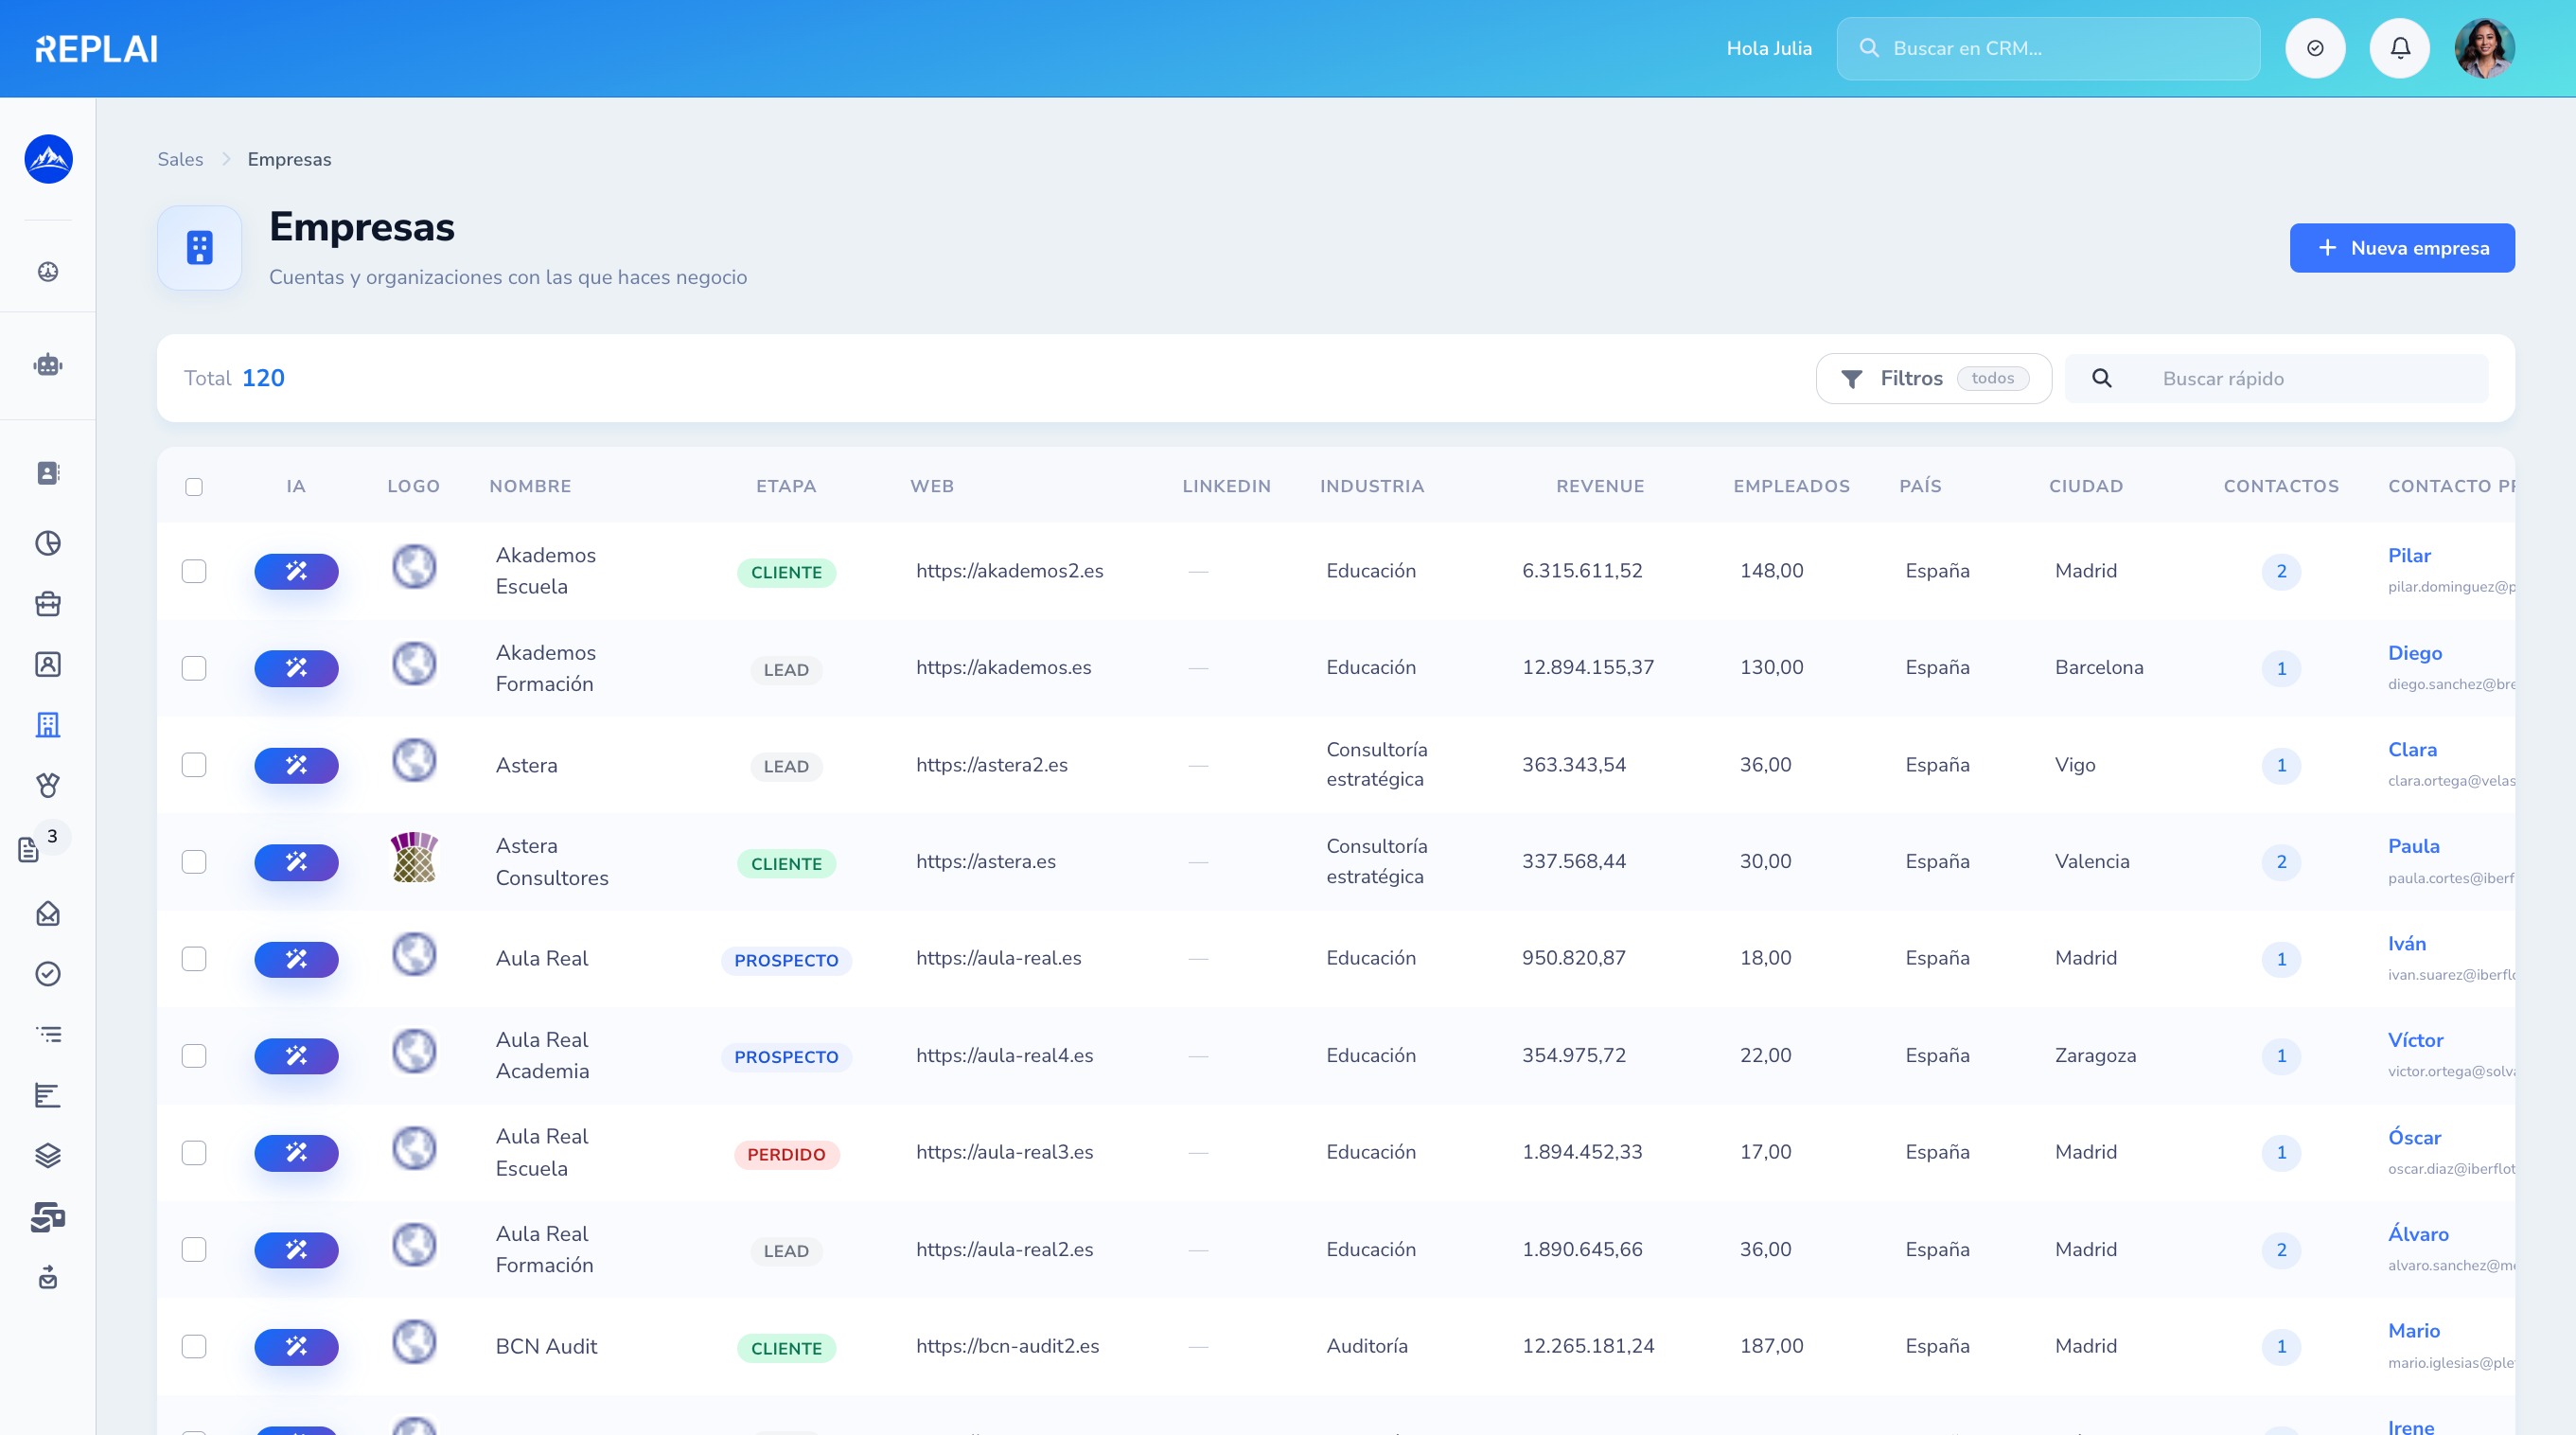Open the envelope mail icon in sidebar
The height and width of the screenshot is (1435, 2576).
pos(48,913)
